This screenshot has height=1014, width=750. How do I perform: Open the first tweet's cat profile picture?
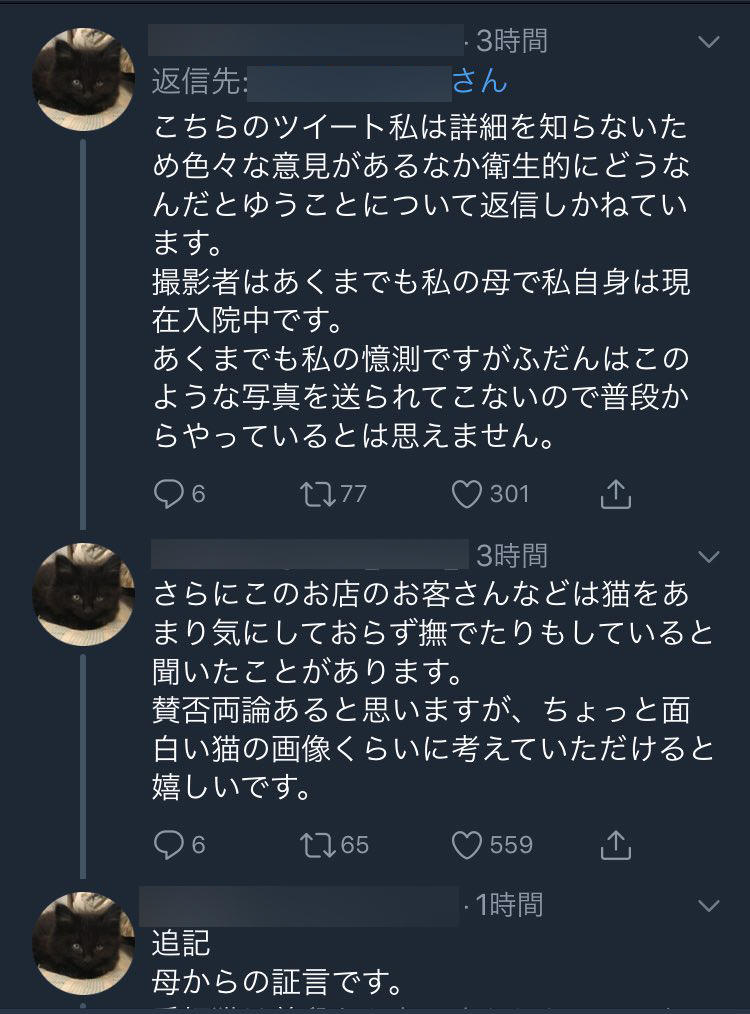pos(84,80)
